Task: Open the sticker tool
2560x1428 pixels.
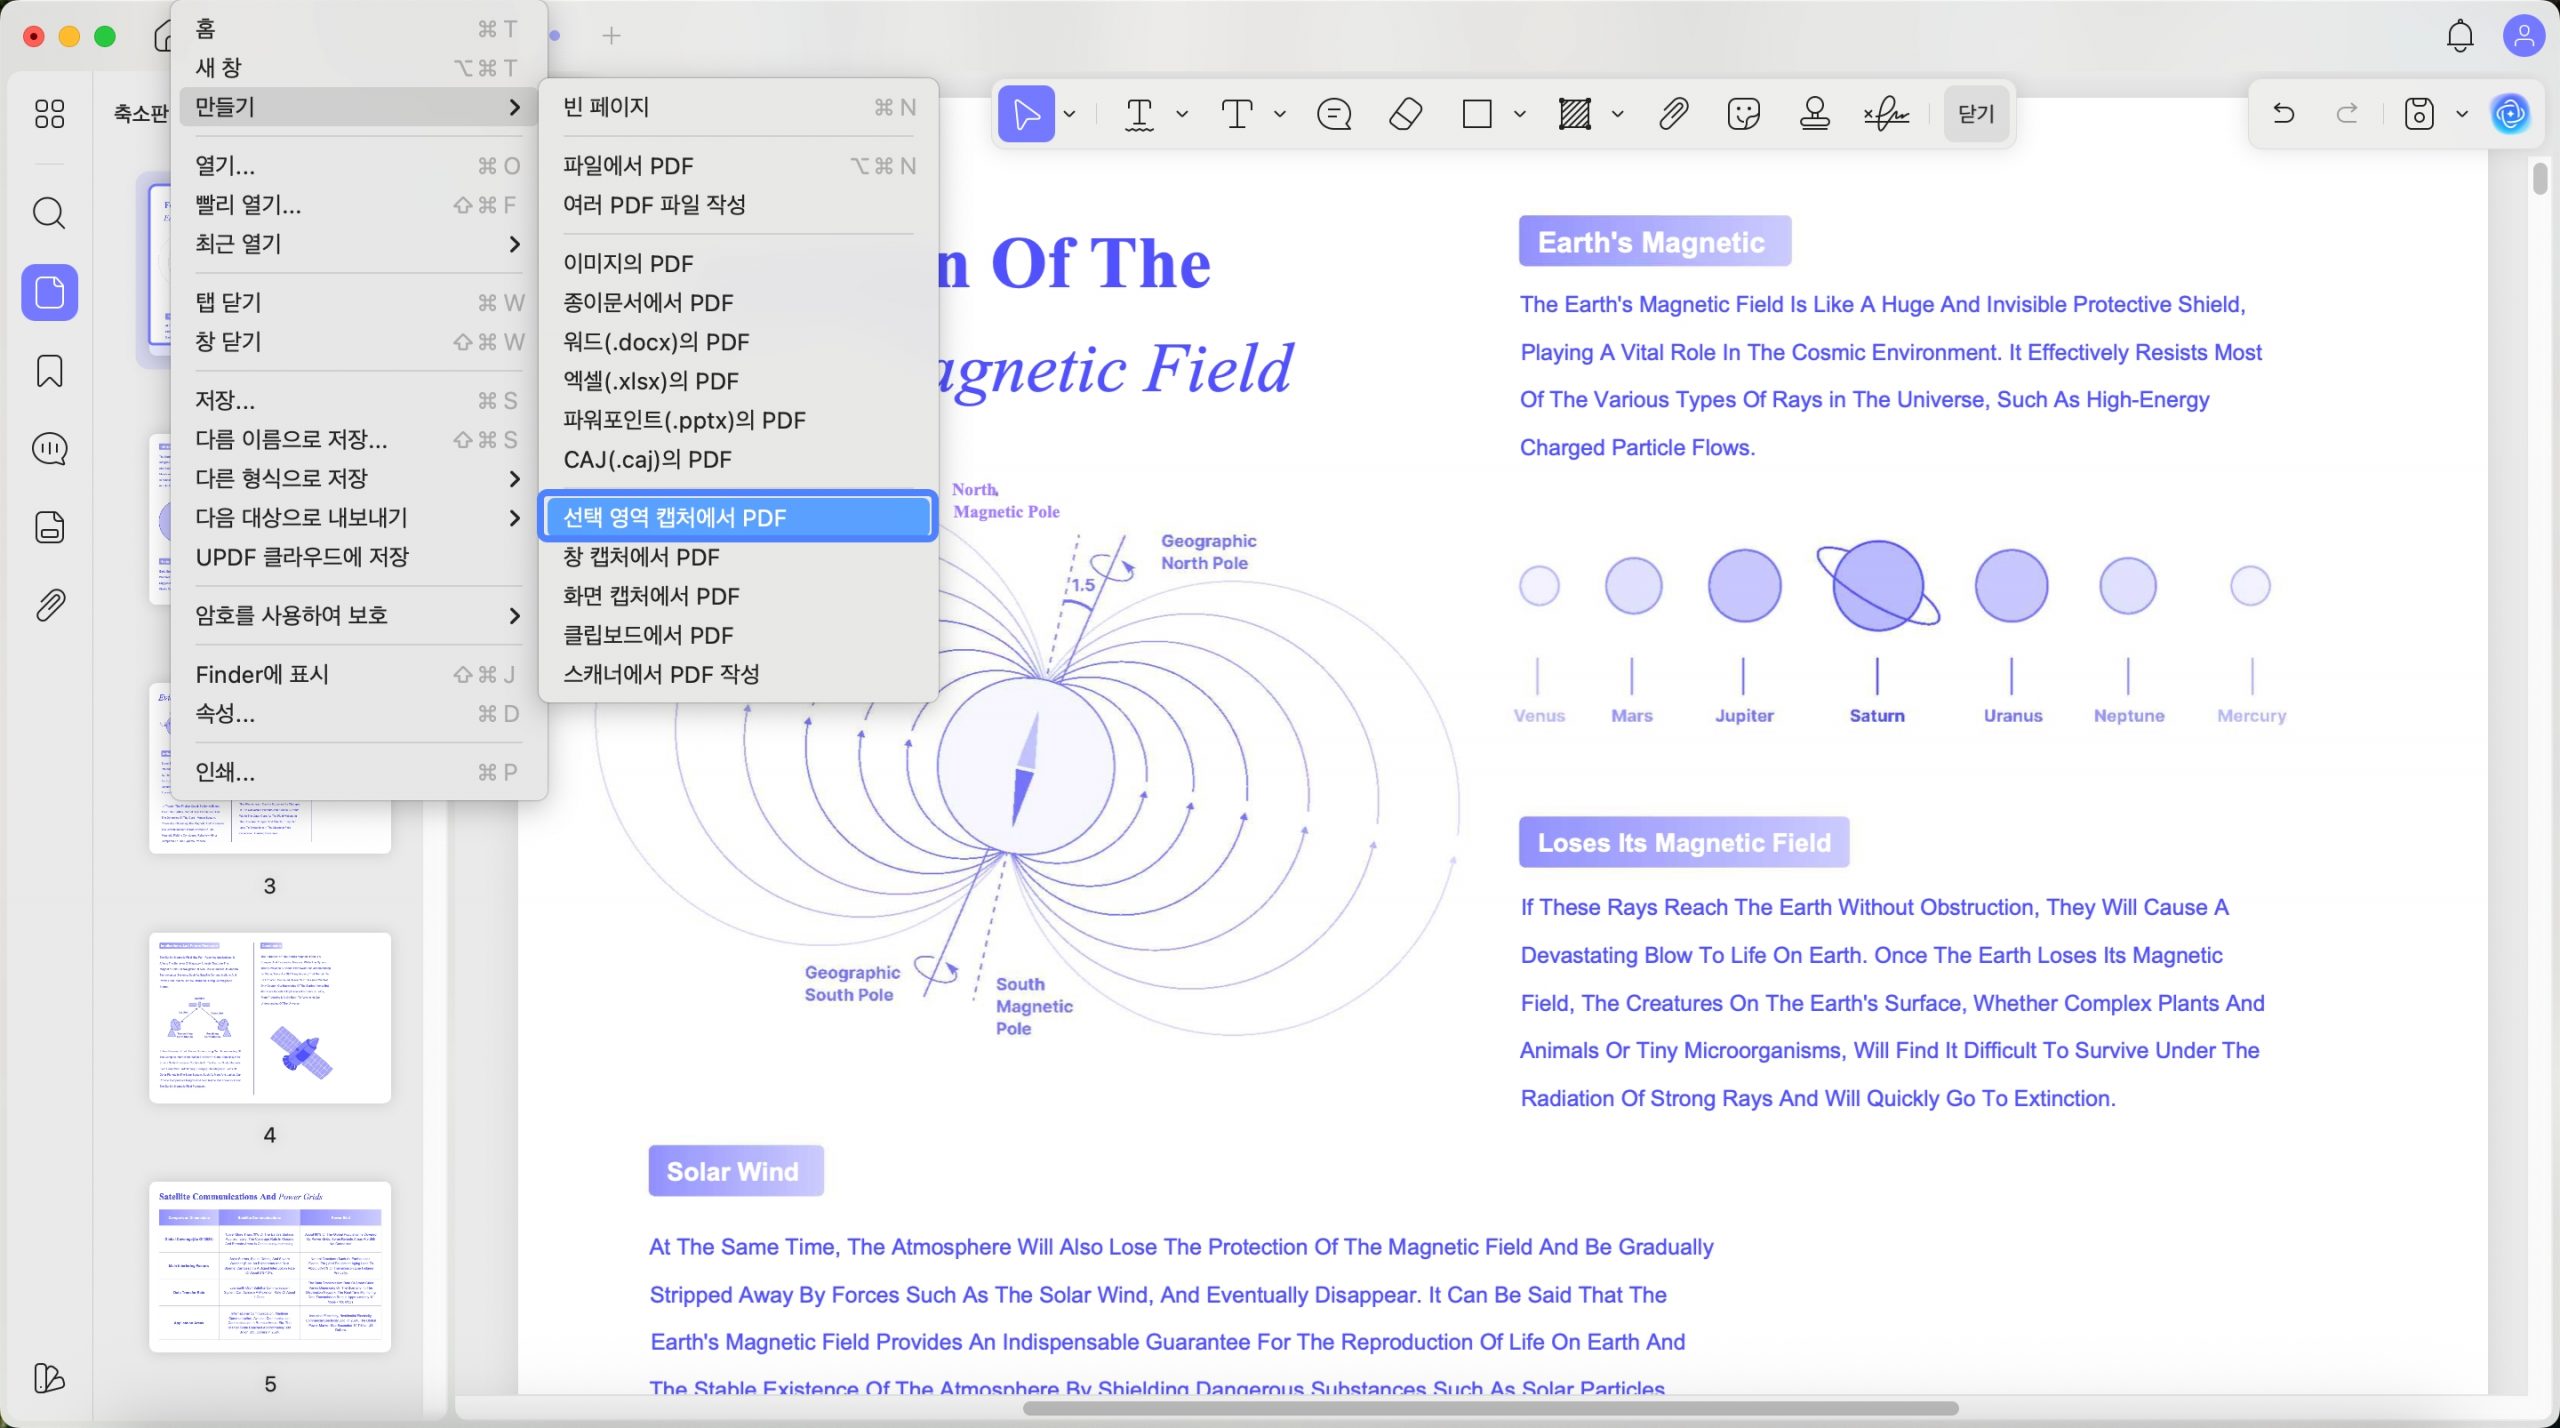Action: [1743, 114]
